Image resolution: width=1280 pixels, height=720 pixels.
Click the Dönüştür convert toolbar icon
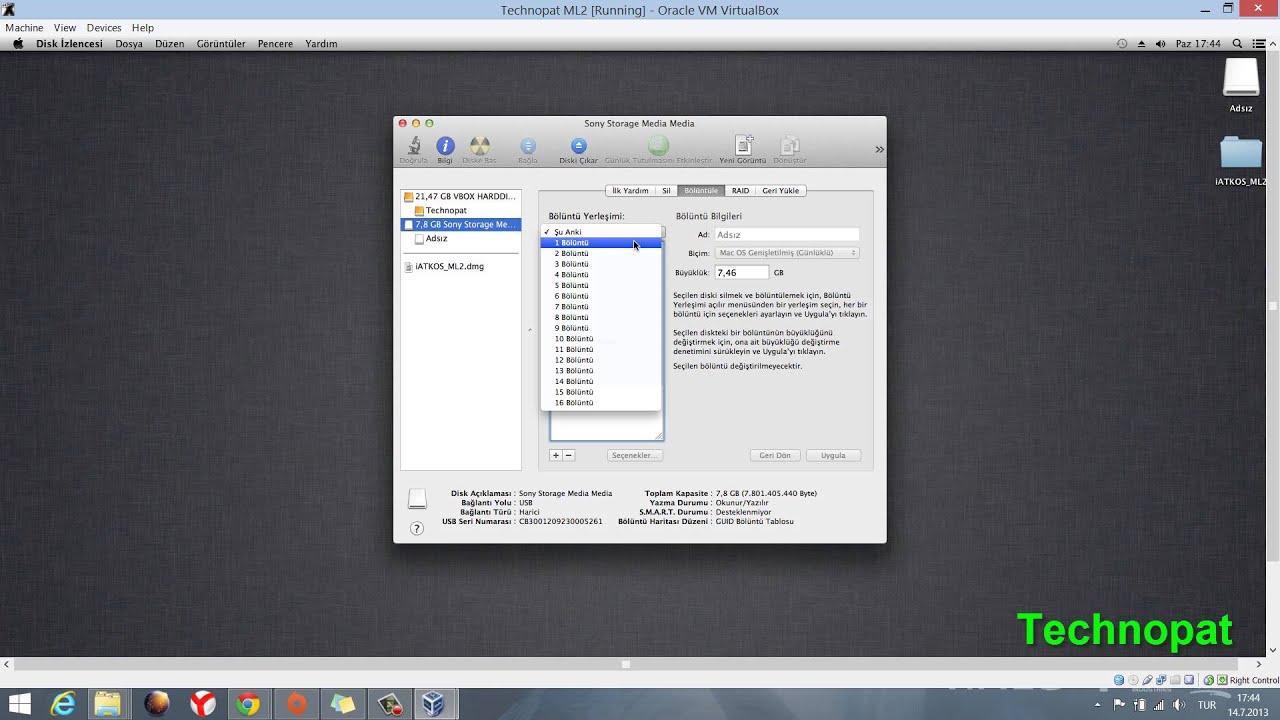tap(790, 147)
